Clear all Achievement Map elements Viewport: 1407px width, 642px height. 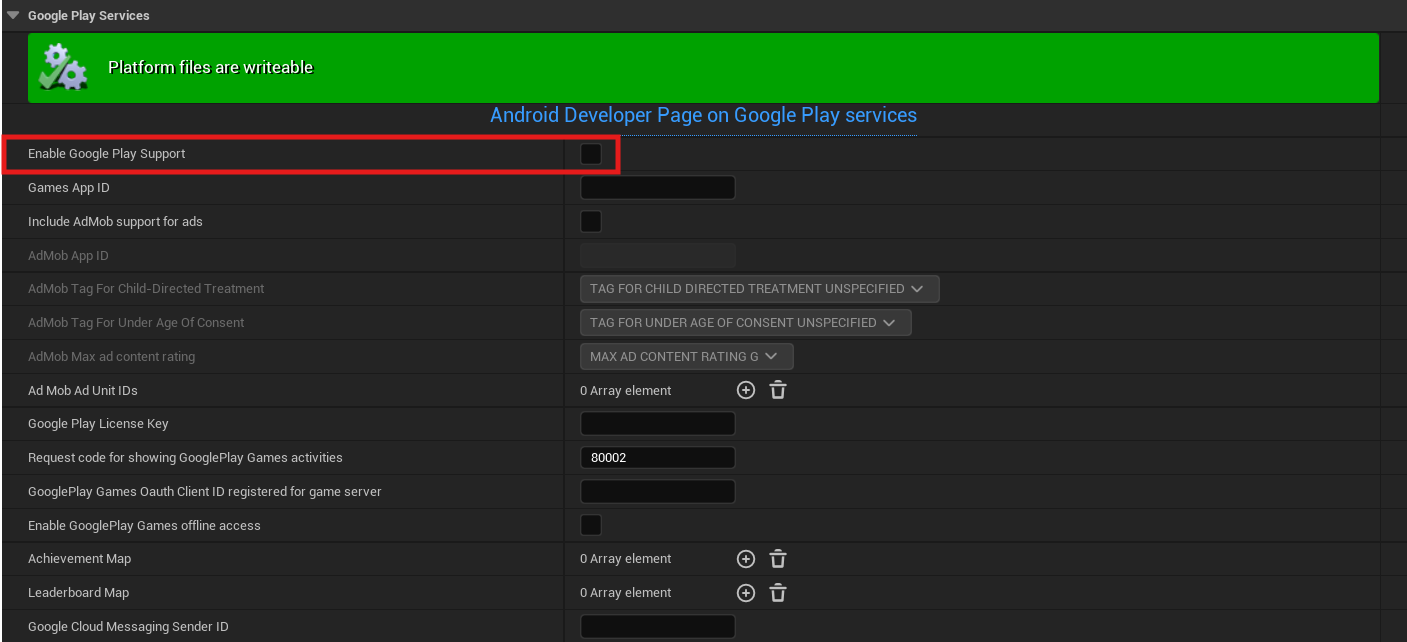point(778,559)
